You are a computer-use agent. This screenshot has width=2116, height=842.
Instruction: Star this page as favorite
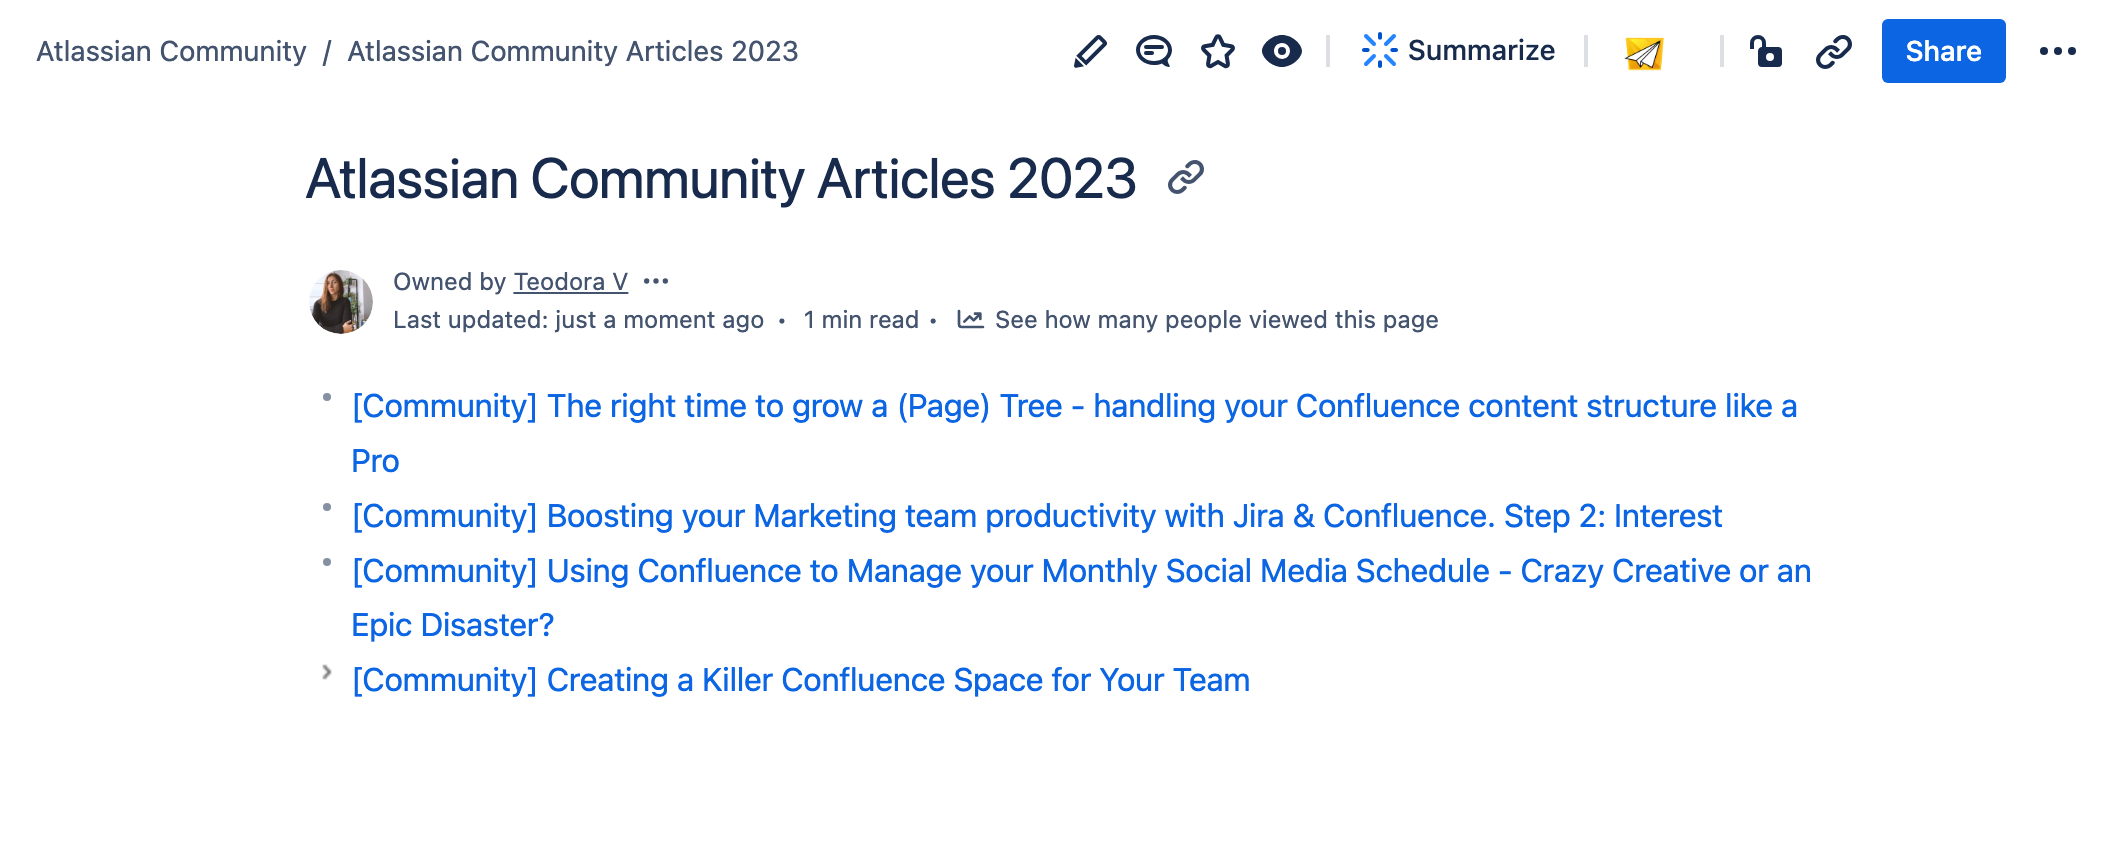point(1217,51)
